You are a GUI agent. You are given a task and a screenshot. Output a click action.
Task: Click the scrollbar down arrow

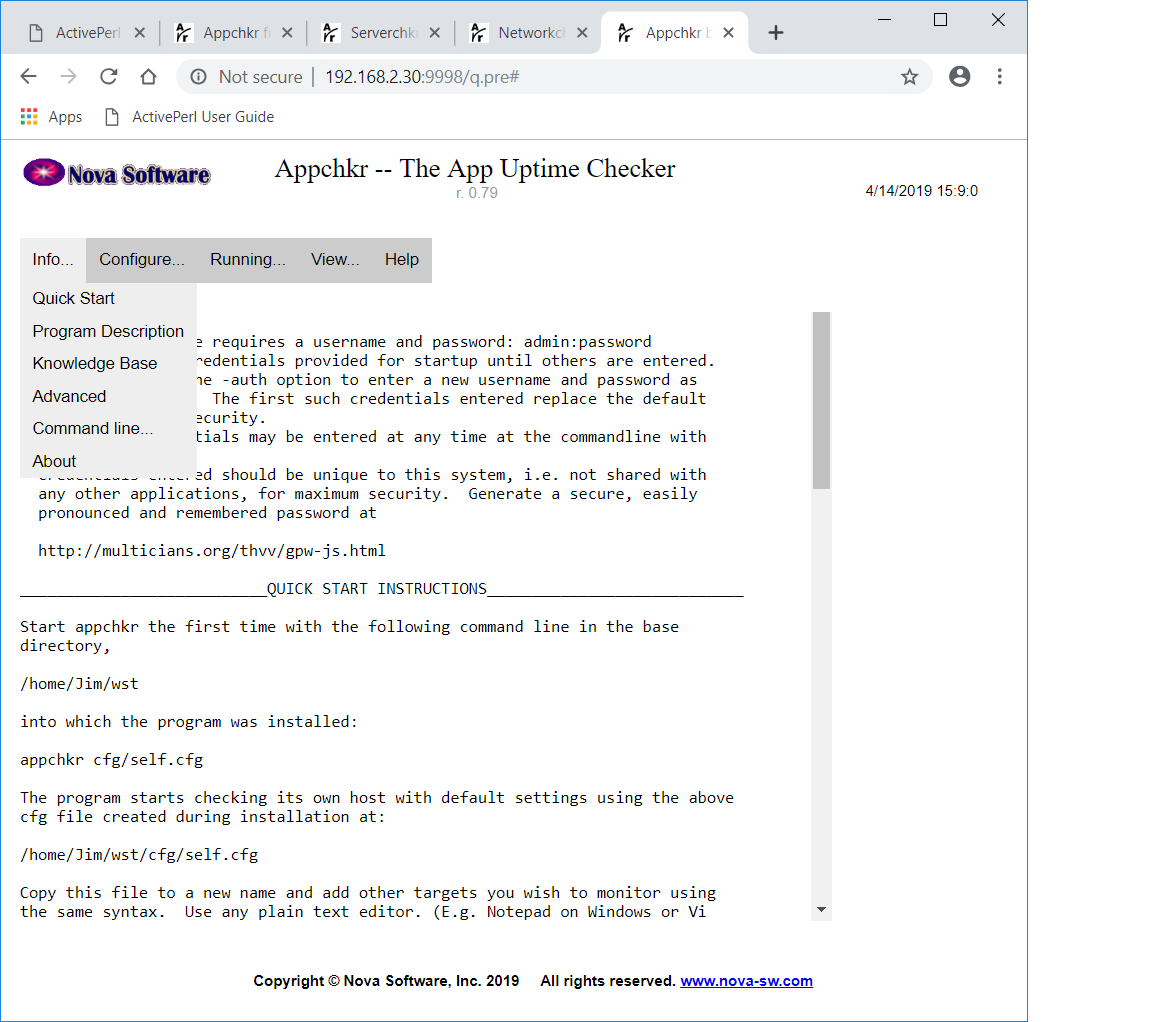coord(821,910)
